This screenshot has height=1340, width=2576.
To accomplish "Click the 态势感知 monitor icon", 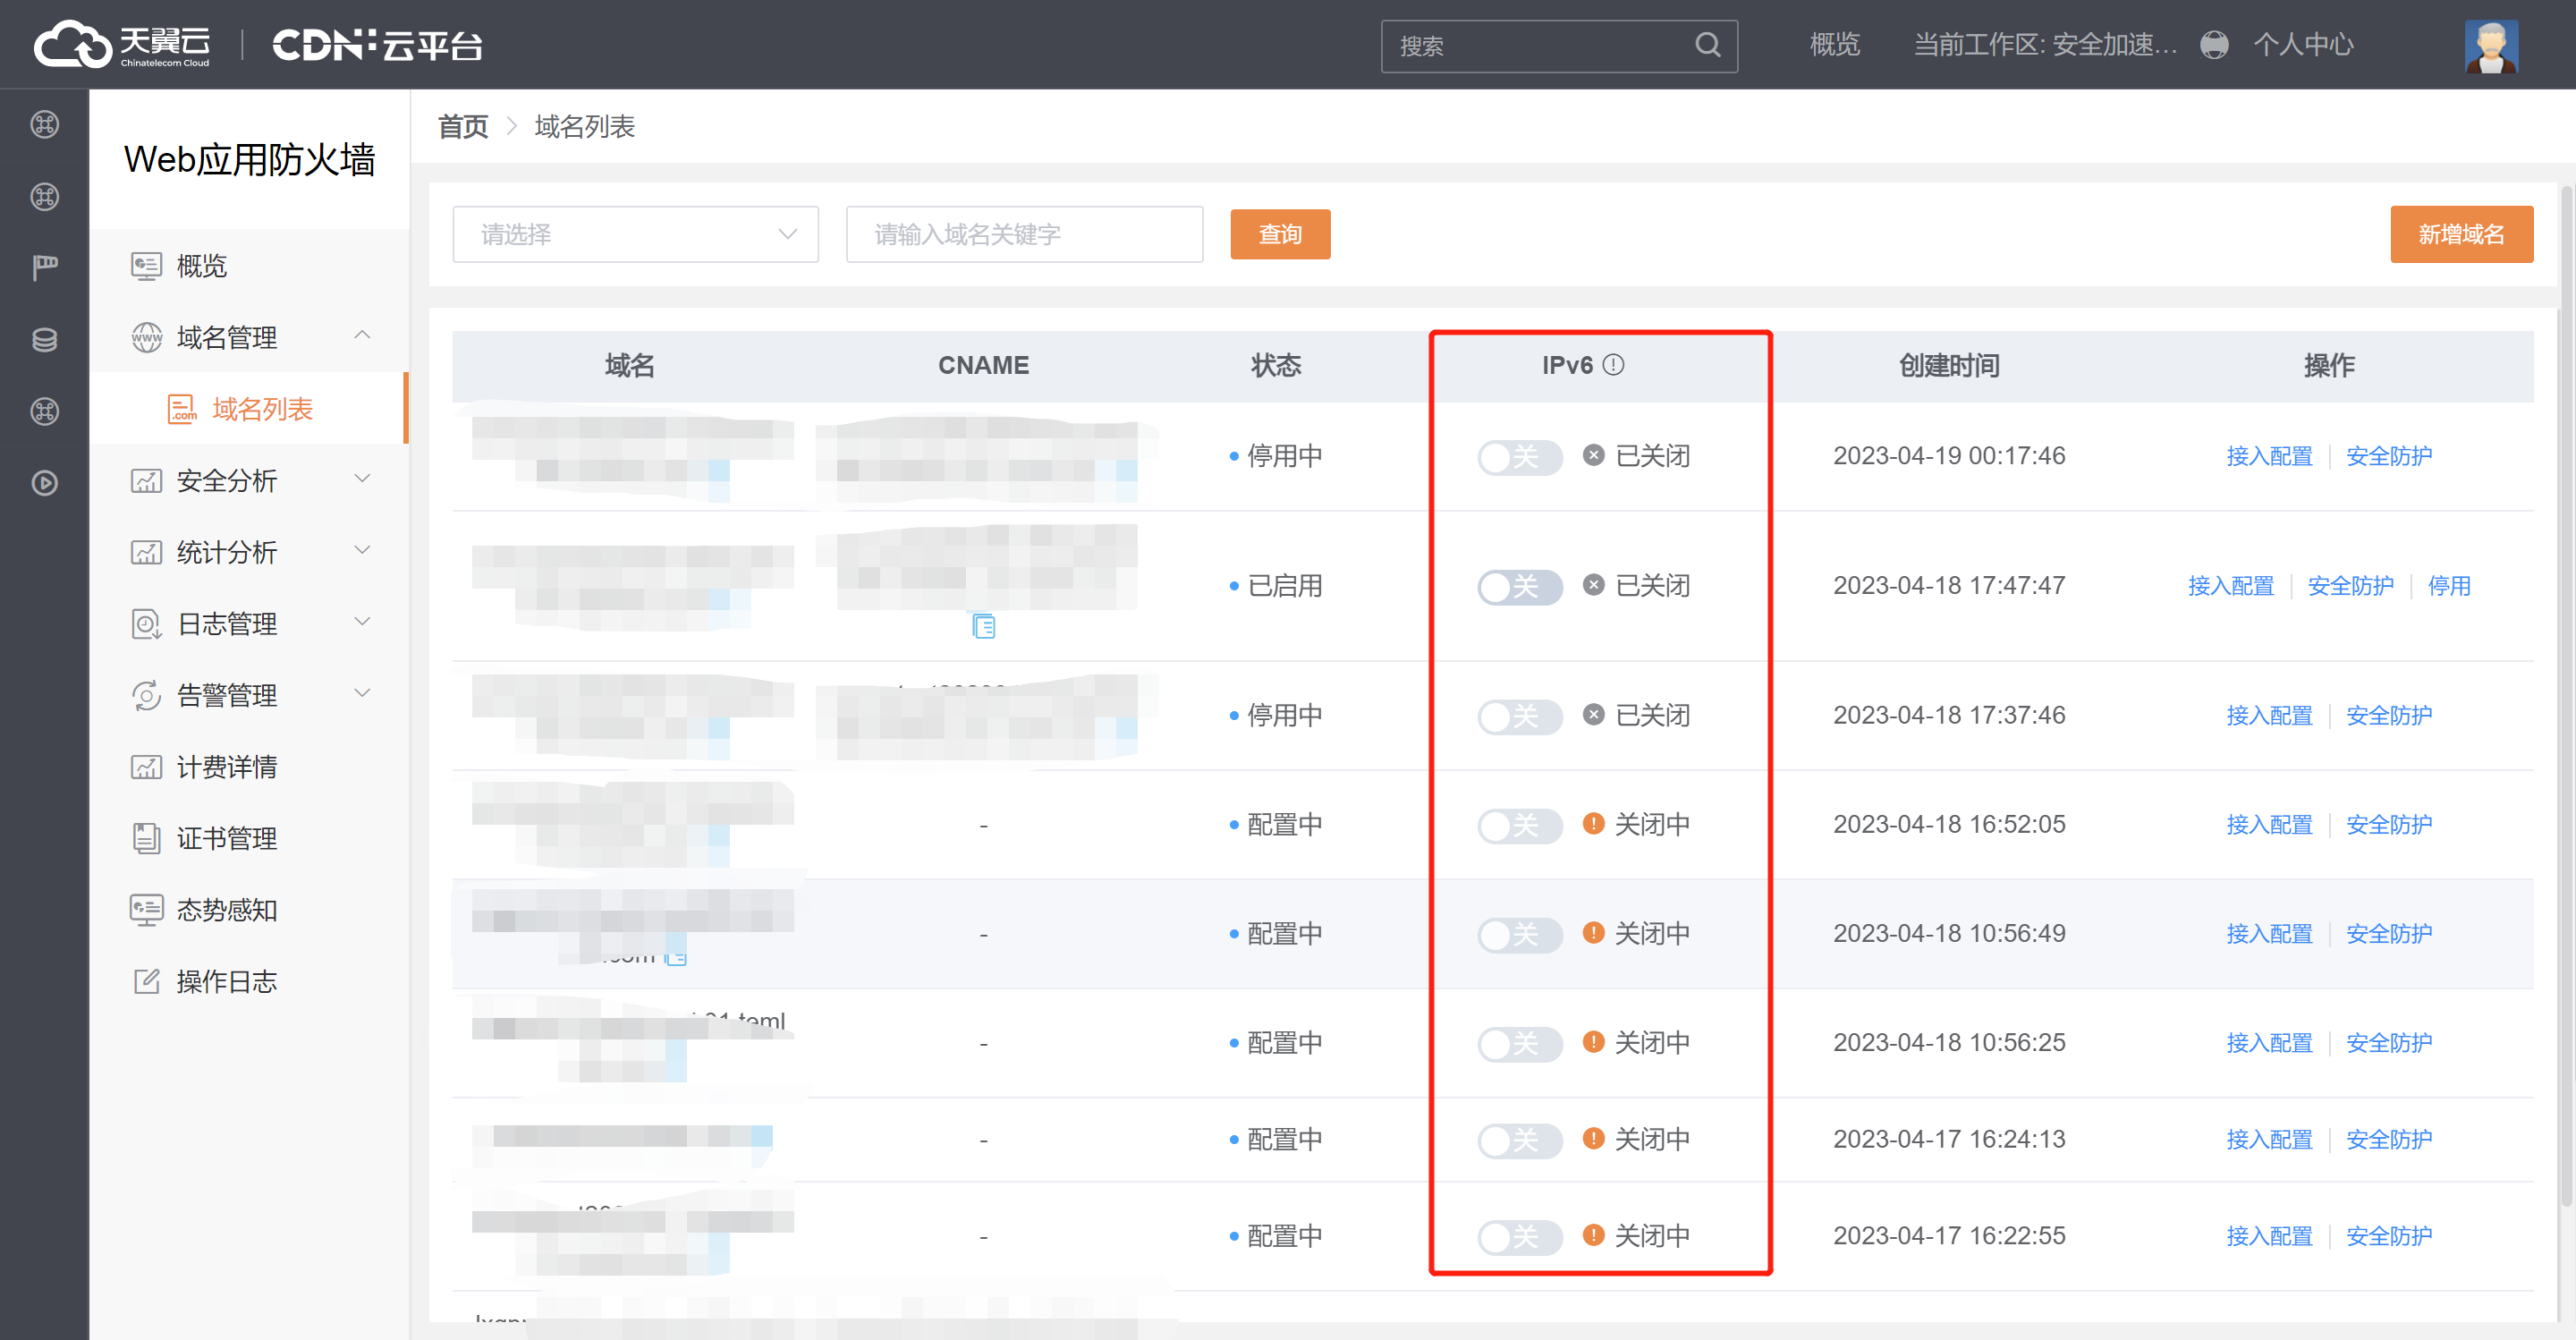I will pos(146,910).
